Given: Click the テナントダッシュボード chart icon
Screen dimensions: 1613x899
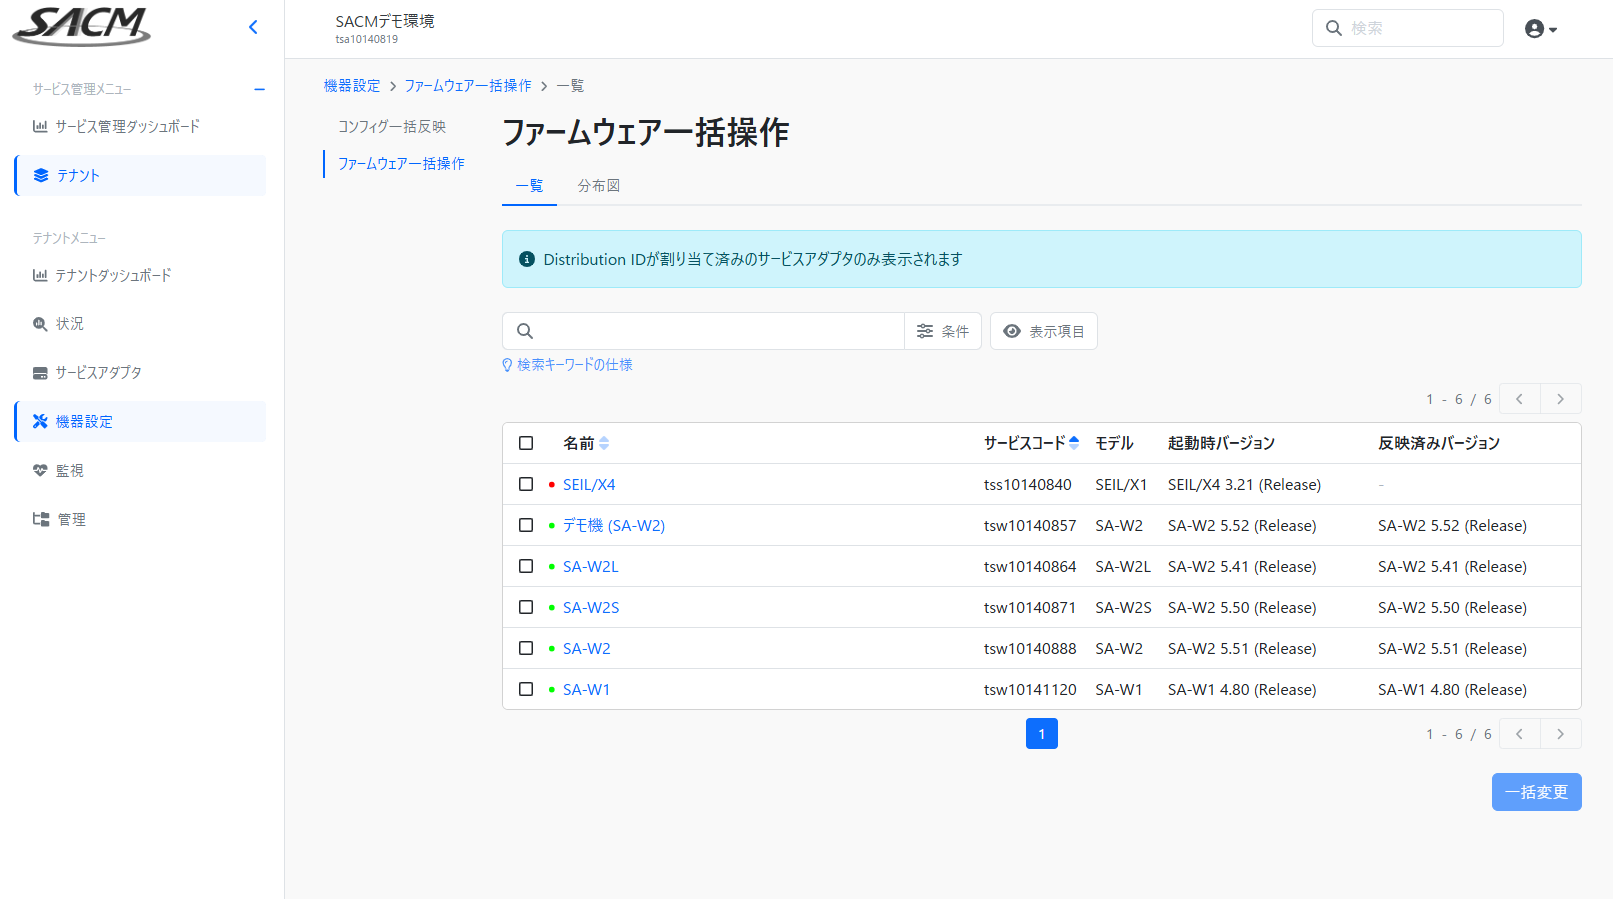Looking at the screenshot, I should coord(40,275).
